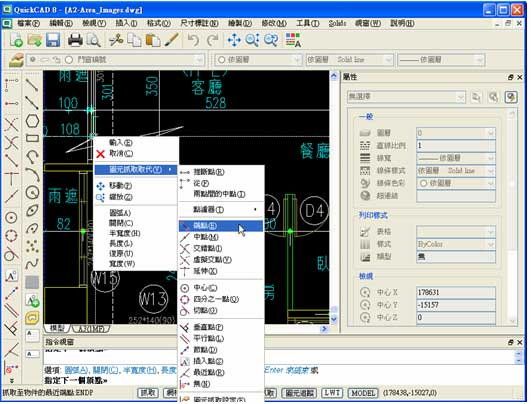The width and height of the screenshot is (531, 404).
Task: Click the Center snap circle icon in left toolbar
Action: click(x=12, y=217)
